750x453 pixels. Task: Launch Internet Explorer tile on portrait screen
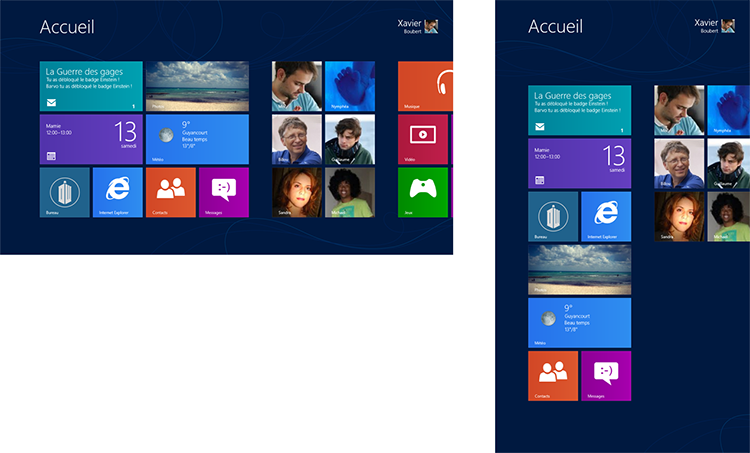(x=606, y=216)
